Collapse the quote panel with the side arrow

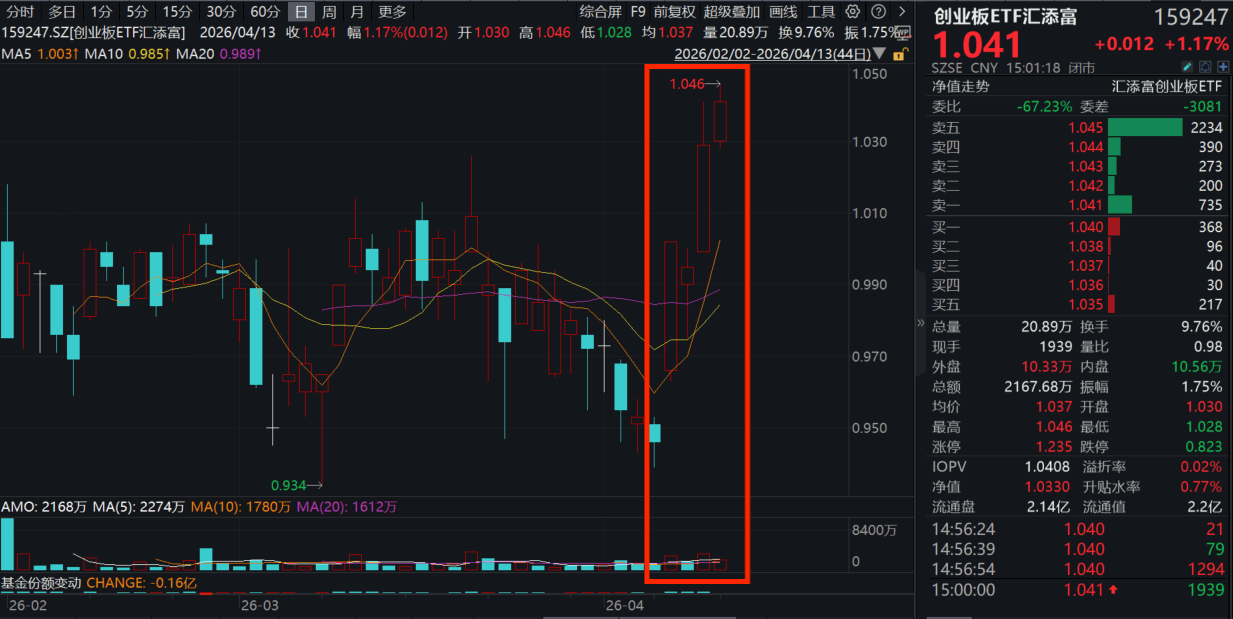click(x=919, y=322)
